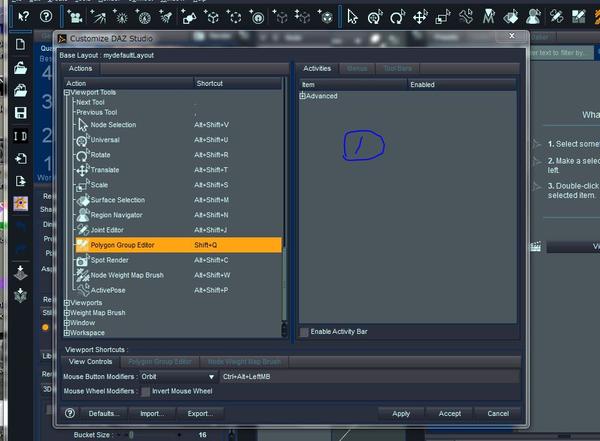600x441 pixels.
Task: Select the Node Selection arrow tool in toolbar
Action: point(352,17)
